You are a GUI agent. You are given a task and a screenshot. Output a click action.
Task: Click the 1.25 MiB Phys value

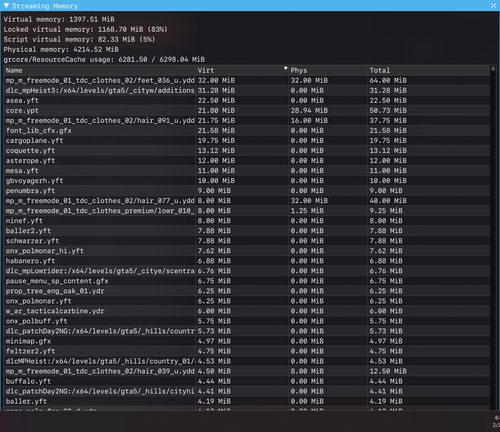pos(307,211)
